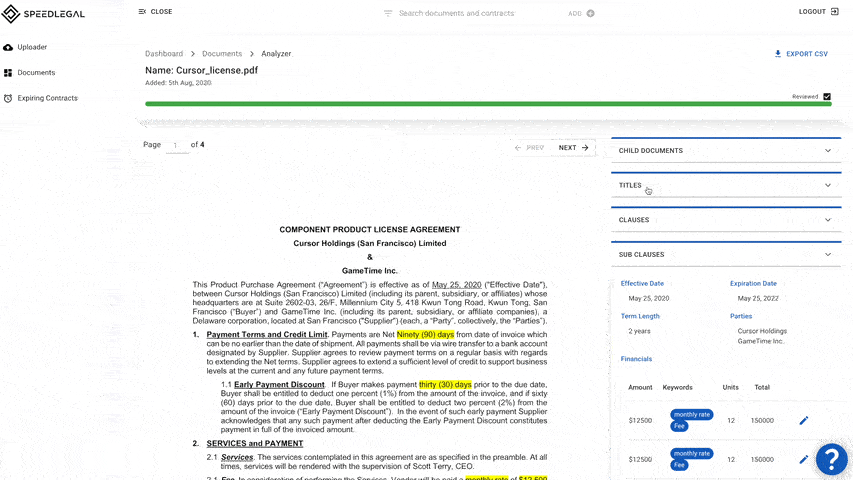Edit the second $12500 financial row
Screen dimensions: 853x480
click(803, 459)
